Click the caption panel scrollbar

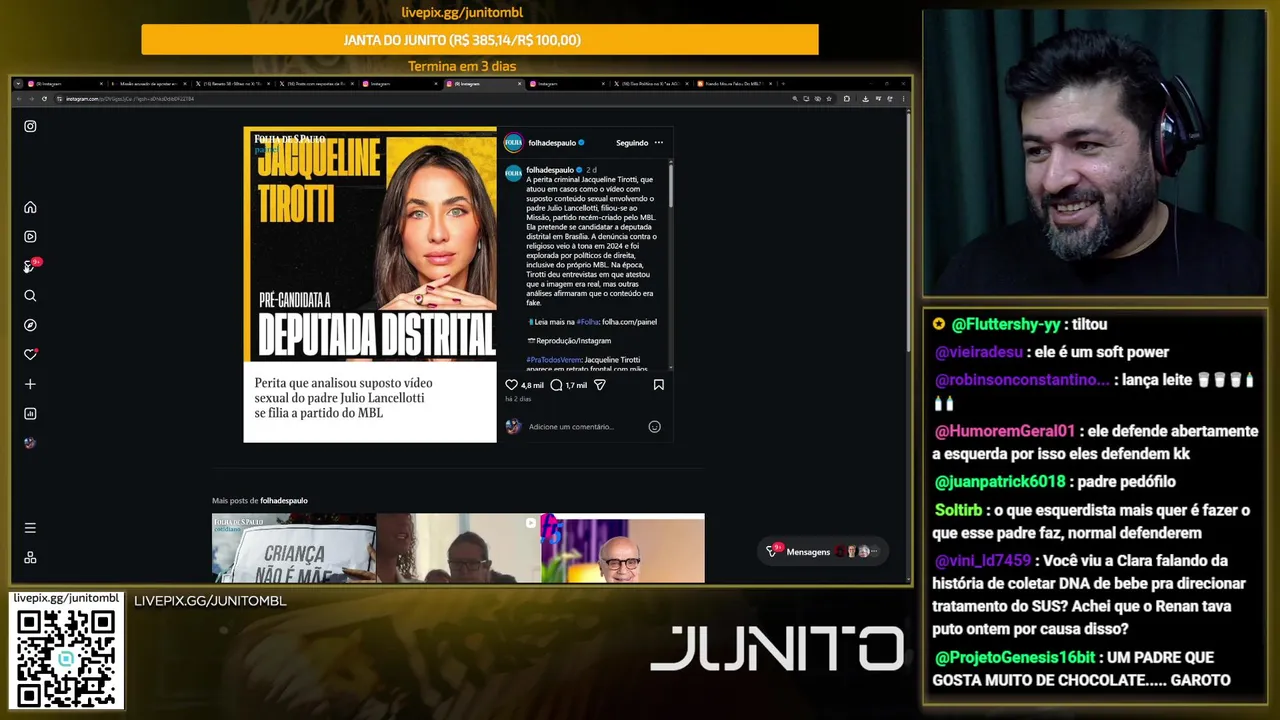pyautogui.click(x=670, y=185)
